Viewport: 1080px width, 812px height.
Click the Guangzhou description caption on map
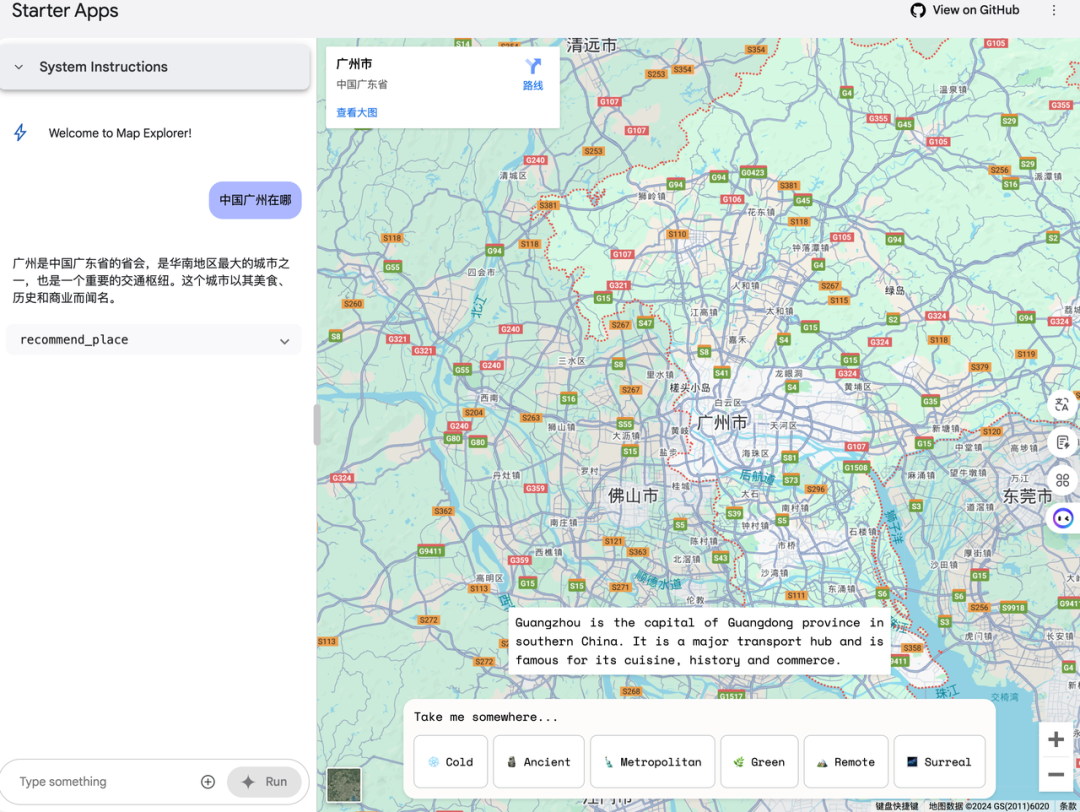pyautogui.click(x=699, y=641)
